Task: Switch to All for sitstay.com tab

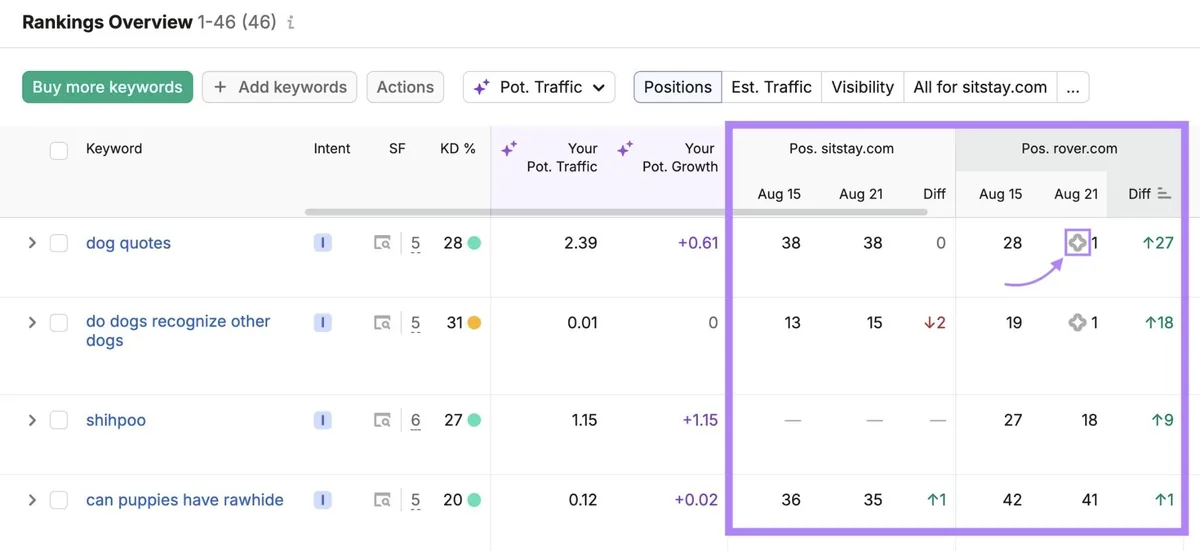Action: click(980, 87)
